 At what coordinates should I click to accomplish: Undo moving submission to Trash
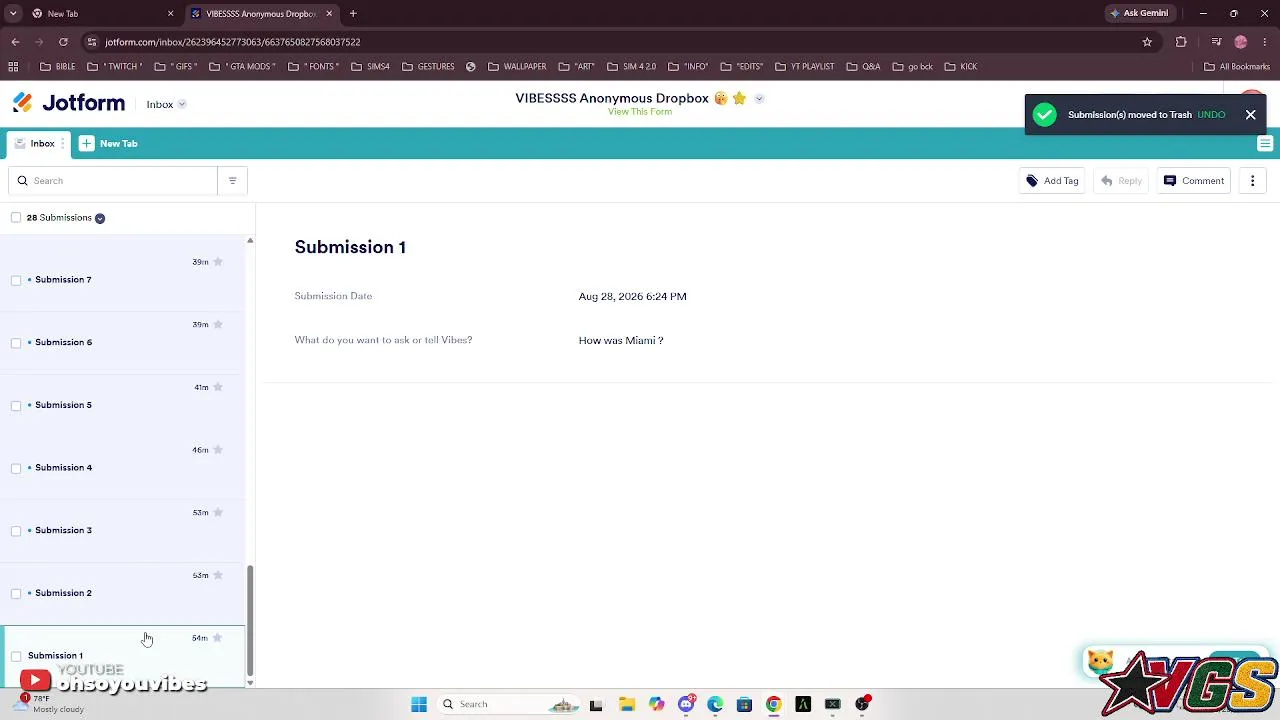pos(1211,115)
